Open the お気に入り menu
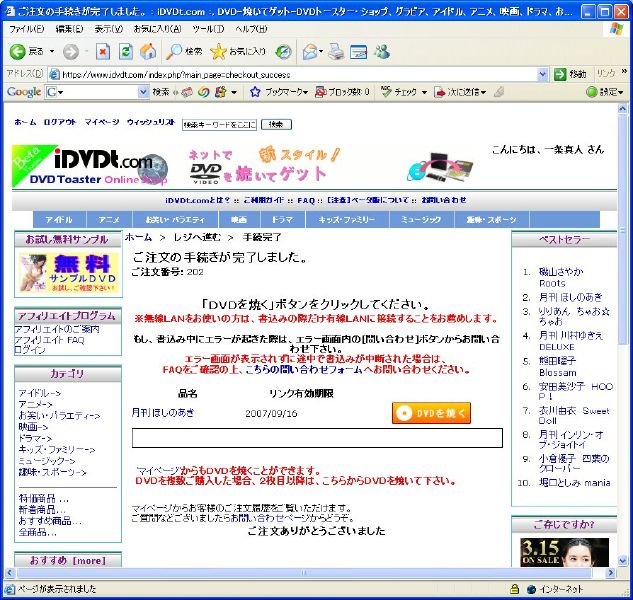Screen dimensions: 633x600 click(x=157, y=29)
